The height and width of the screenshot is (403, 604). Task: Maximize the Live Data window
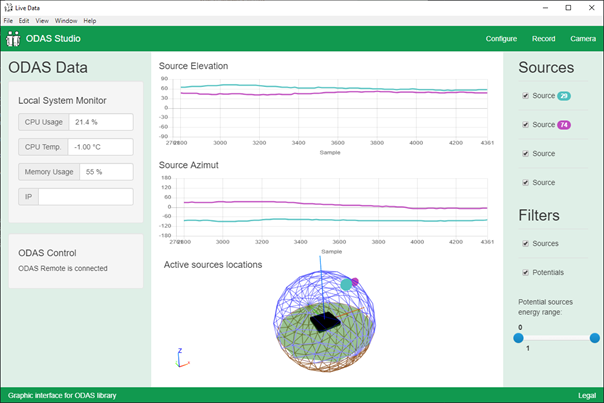(x=568, y=8)
